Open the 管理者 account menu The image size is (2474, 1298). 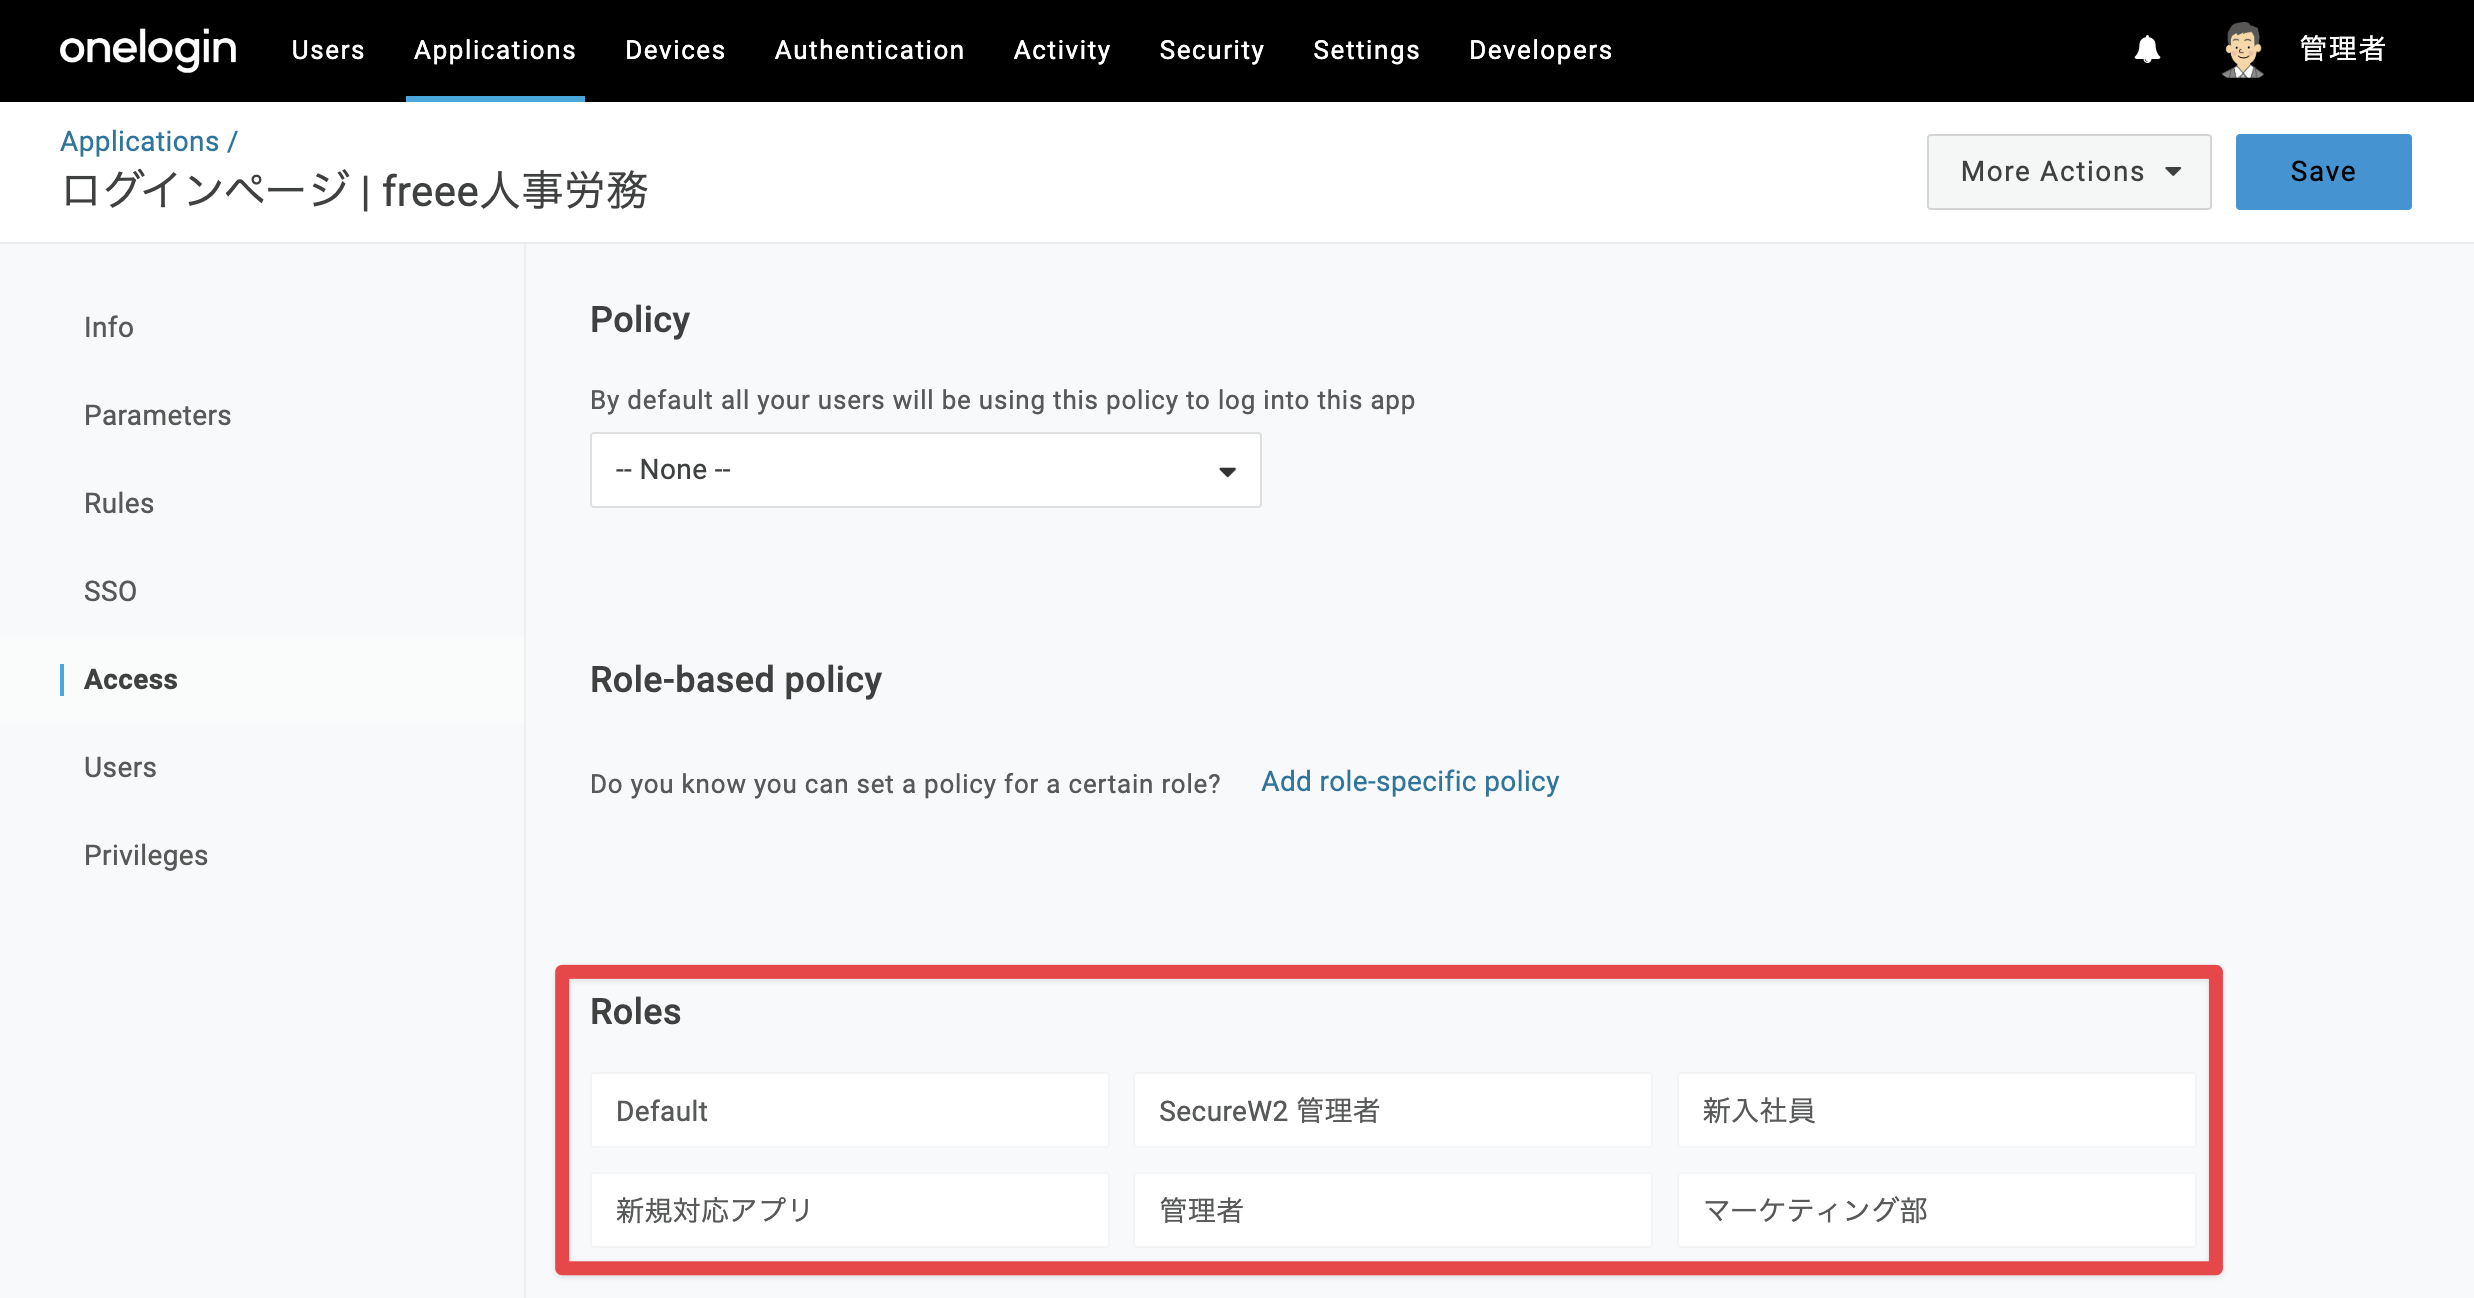point(2342,49)
